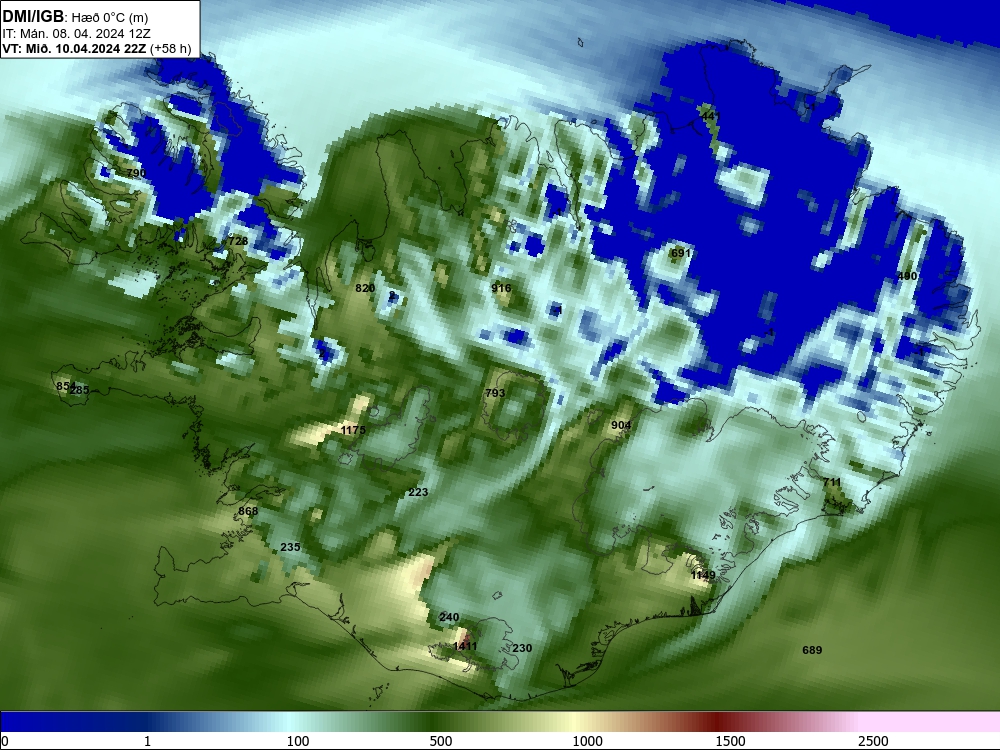Viewport: 1000px width, 750px height.
Task: Click the 793 value on central glacier
Action: coord(495,393)
